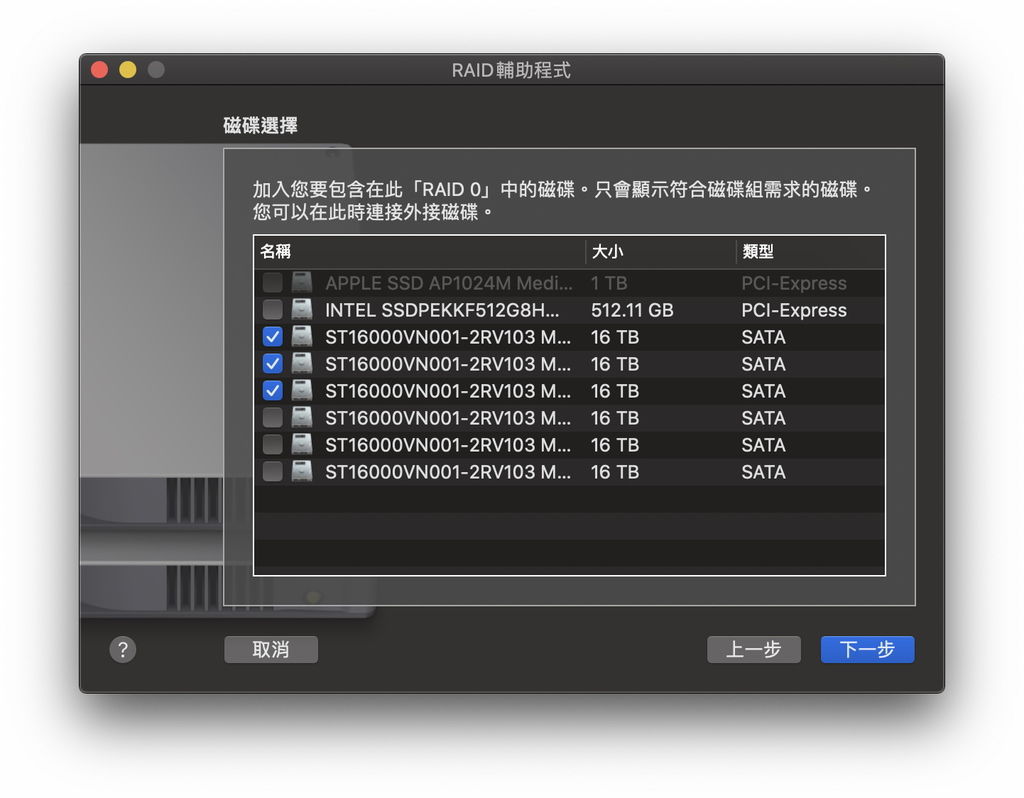Sort by the 大小 column header
Screen dimensions: 1024x798
point(660,251)
